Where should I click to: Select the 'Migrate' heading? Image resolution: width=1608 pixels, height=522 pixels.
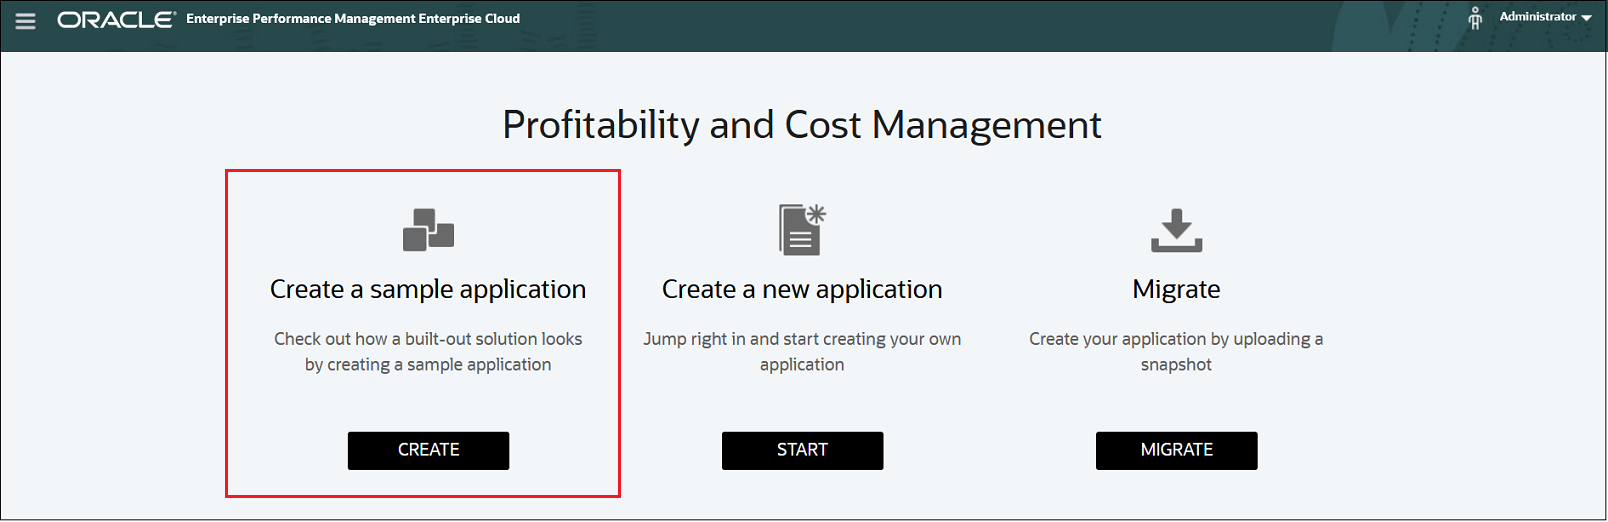point(1176,289)
